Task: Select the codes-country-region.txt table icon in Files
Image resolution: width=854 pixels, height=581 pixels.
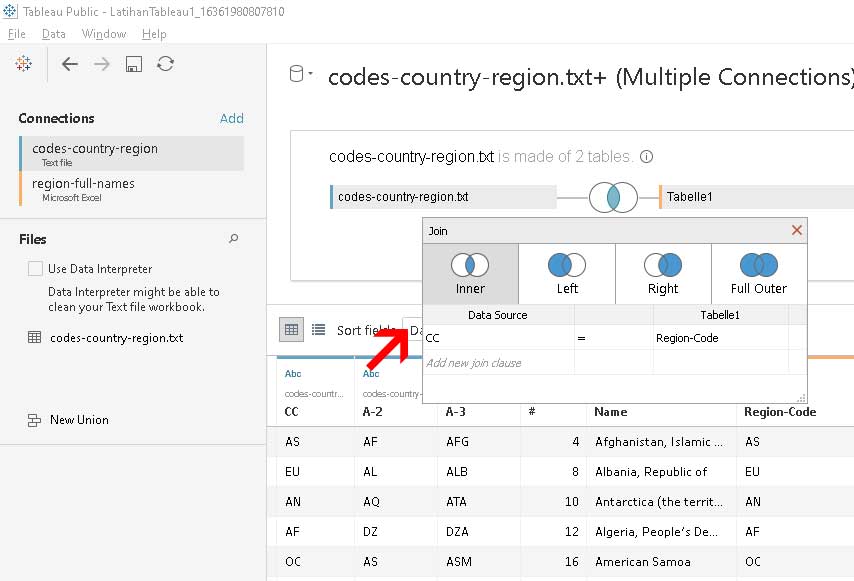Action: tap(34, 337)
